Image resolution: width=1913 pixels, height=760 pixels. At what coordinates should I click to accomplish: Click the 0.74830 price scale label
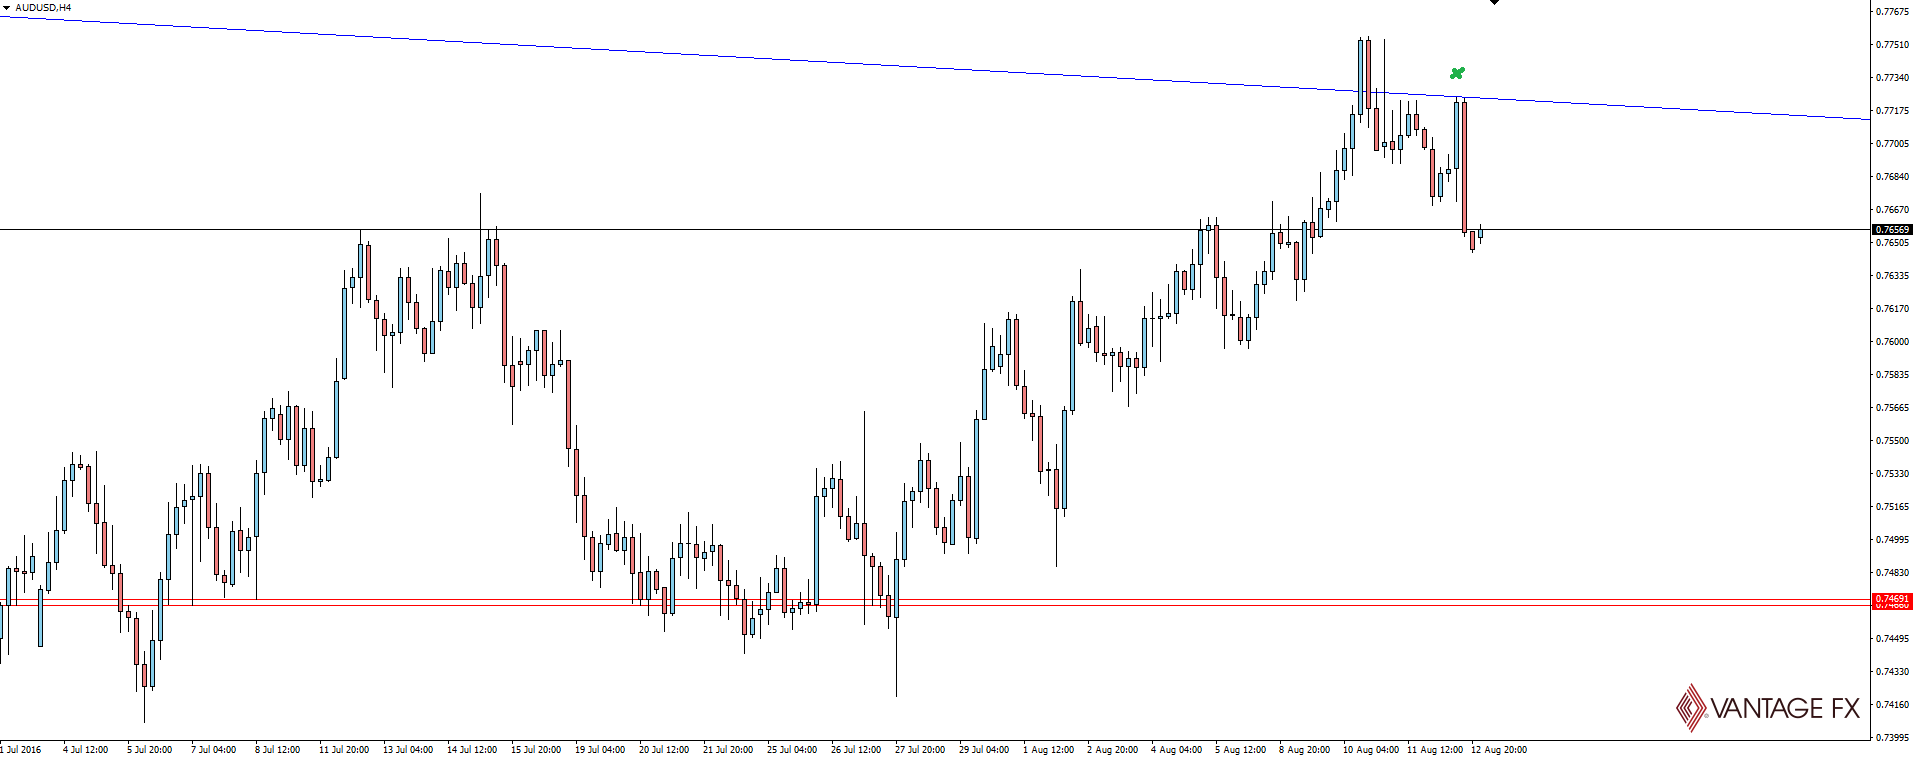[x=1892, y=573]
